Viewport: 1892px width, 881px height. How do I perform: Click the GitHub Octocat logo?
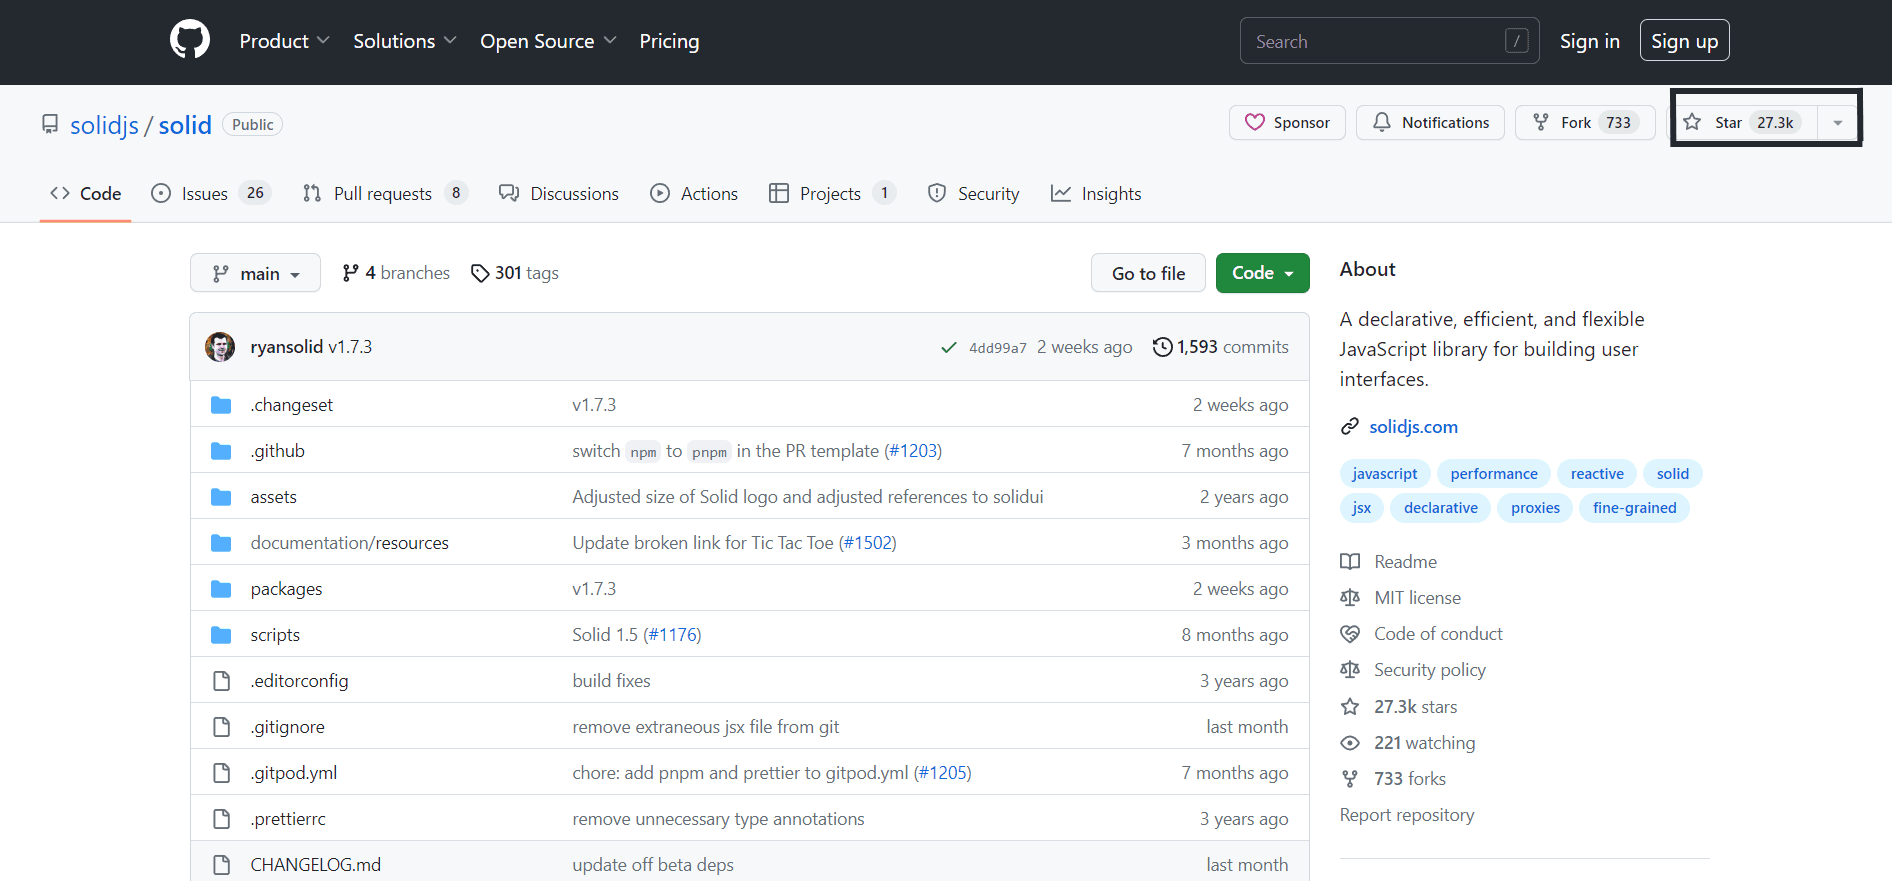[x=190, y=41]
